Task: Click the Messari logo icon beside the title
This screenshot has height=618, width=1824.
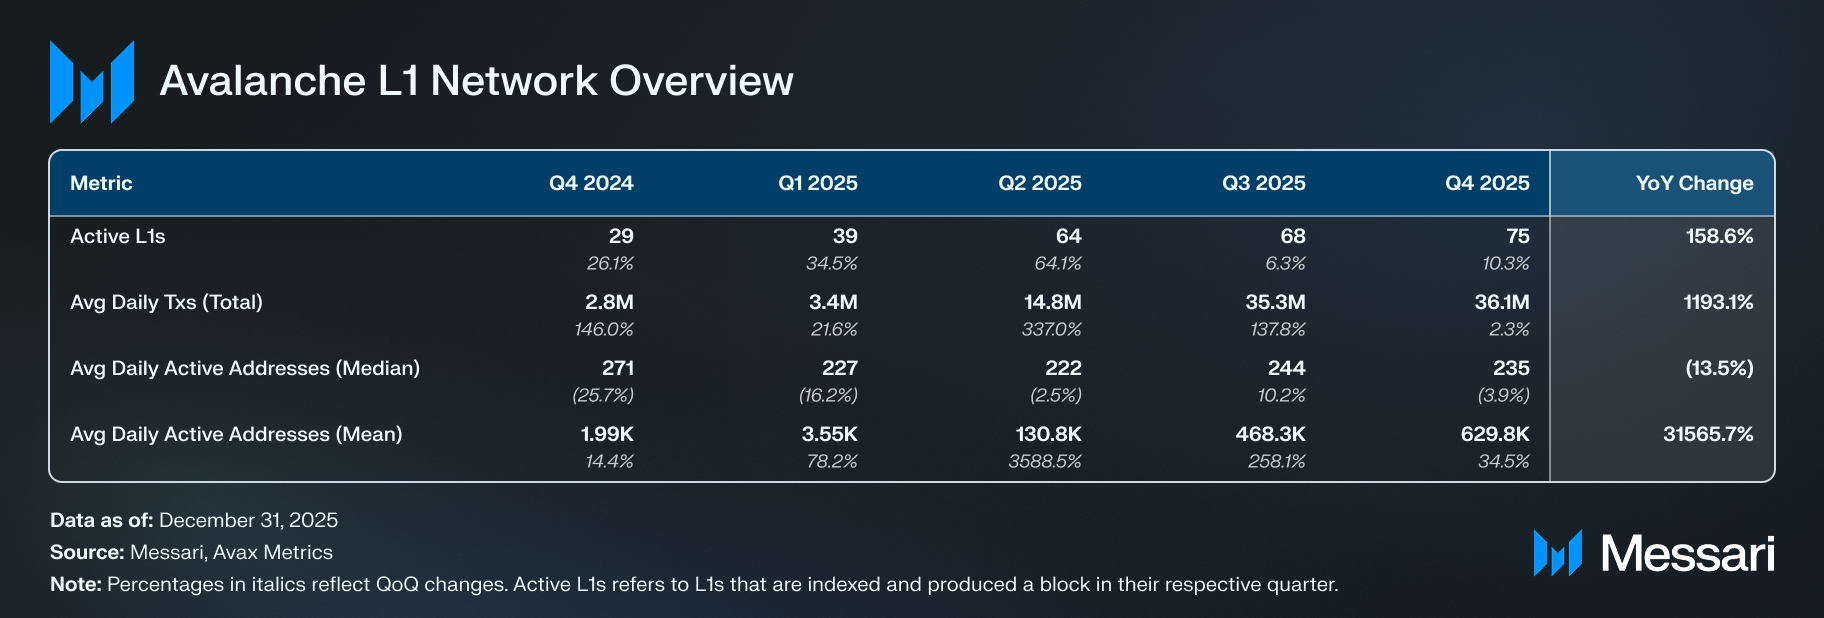Action: click(92, 82)
